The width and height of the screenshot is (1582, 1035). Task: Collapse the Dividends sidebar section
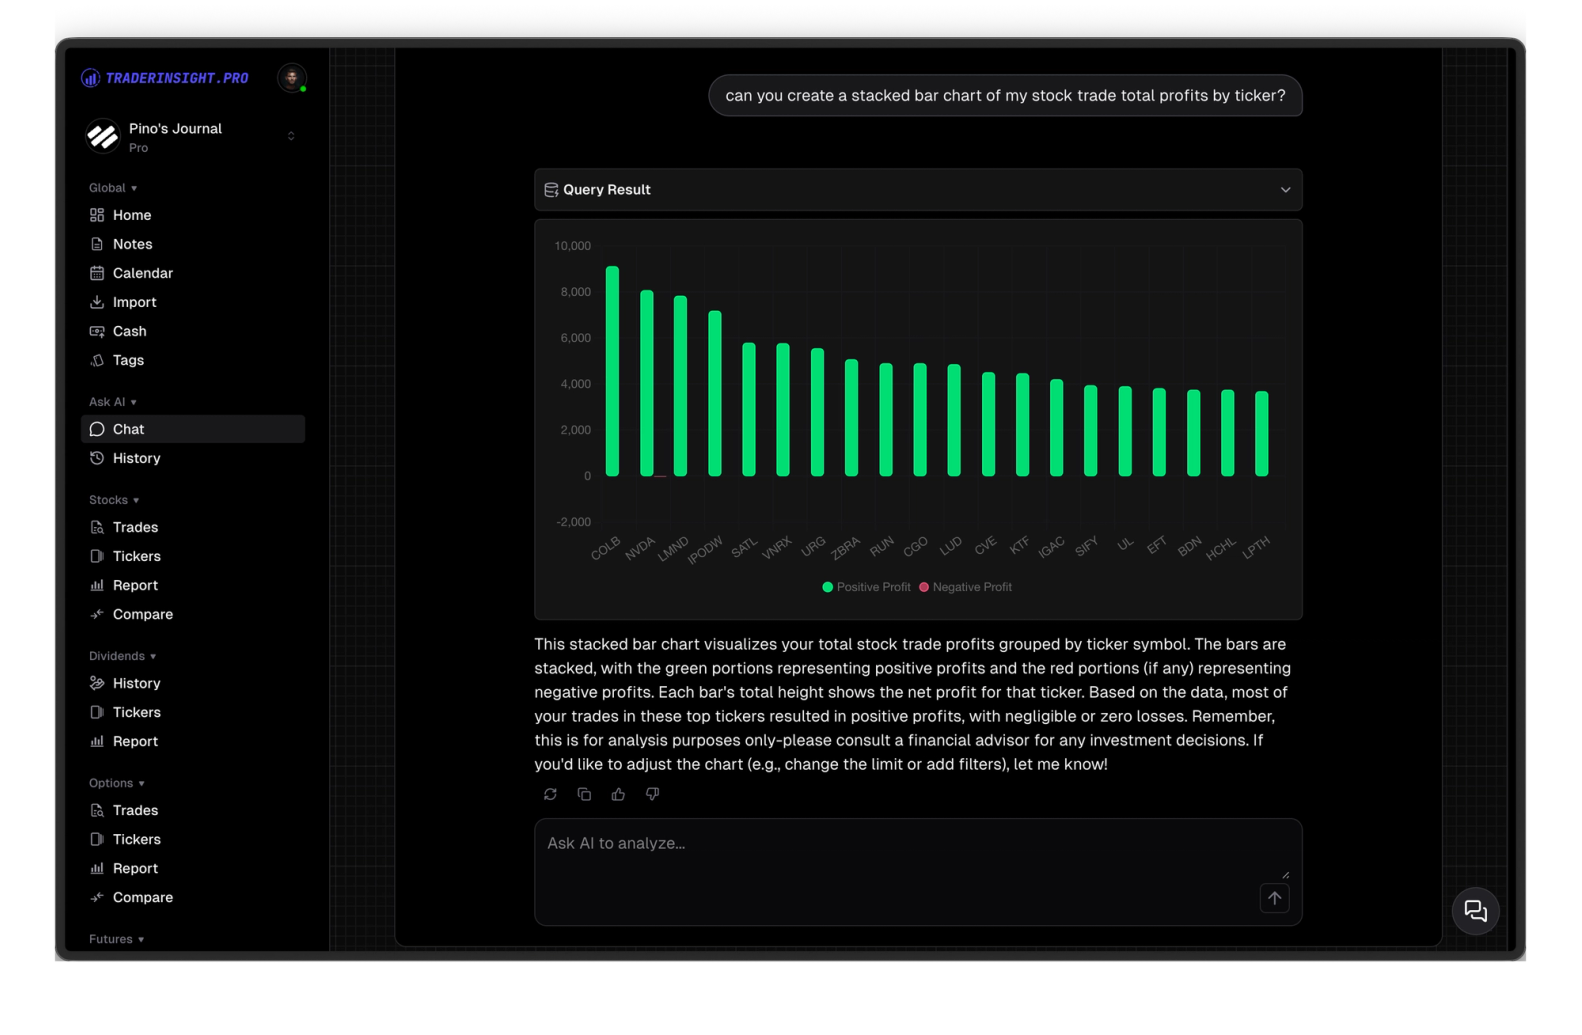[122, 656]
